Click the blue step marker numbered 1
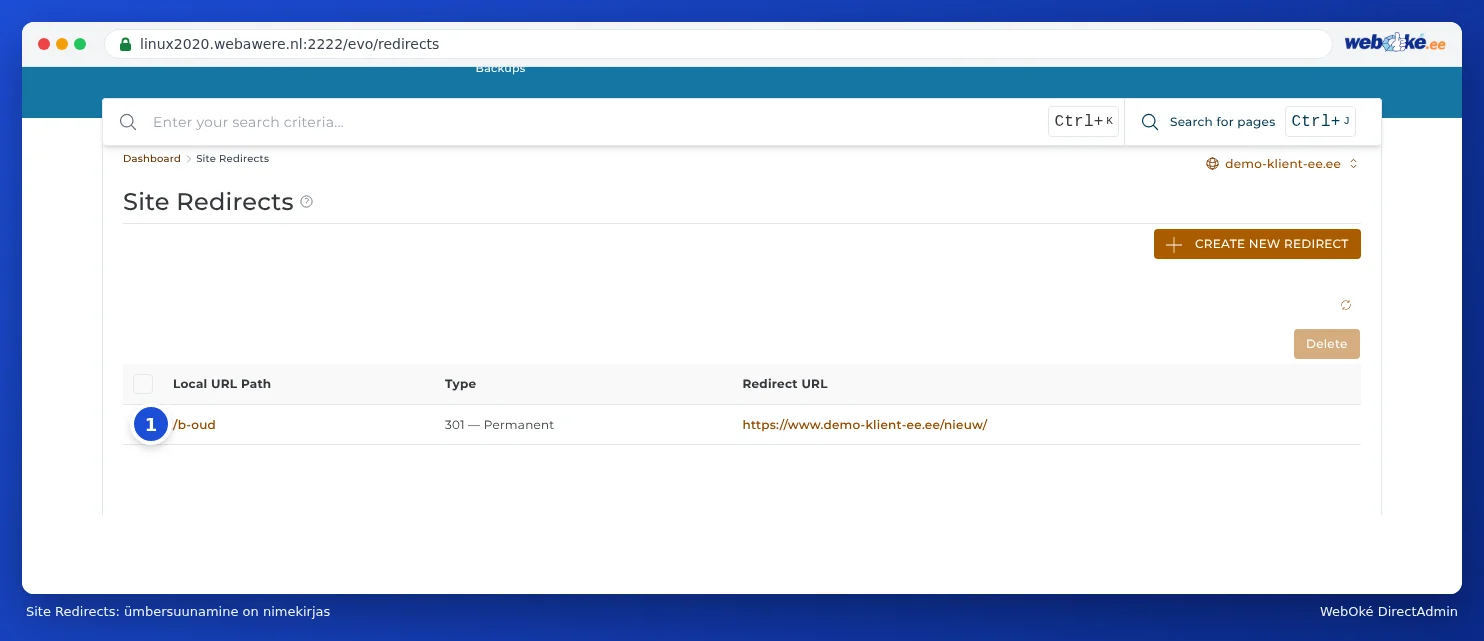 pos(151,425)
